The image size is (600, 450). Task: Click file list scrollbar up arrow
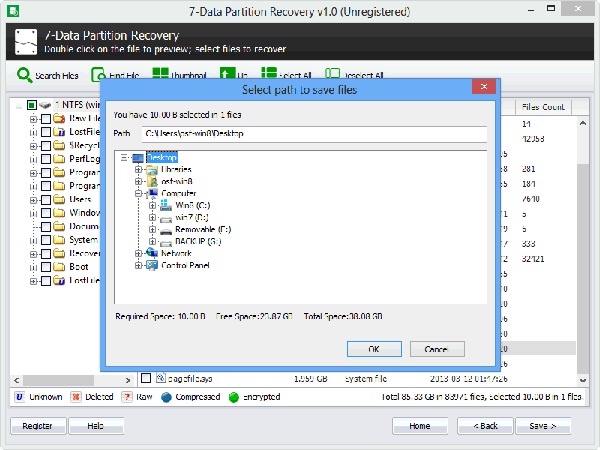pos(583,123)
